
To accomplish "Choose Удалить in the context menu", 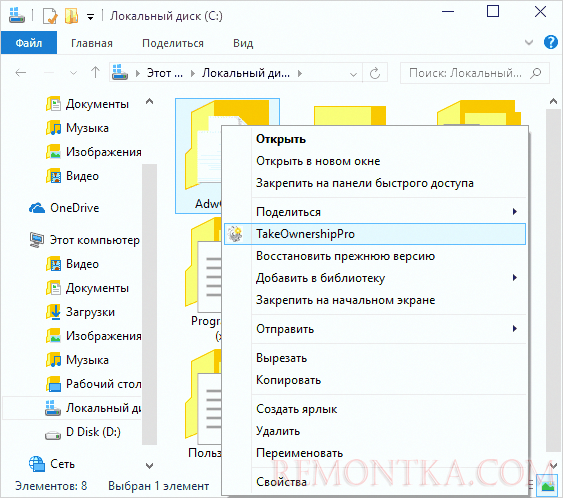I will point(375,431).
